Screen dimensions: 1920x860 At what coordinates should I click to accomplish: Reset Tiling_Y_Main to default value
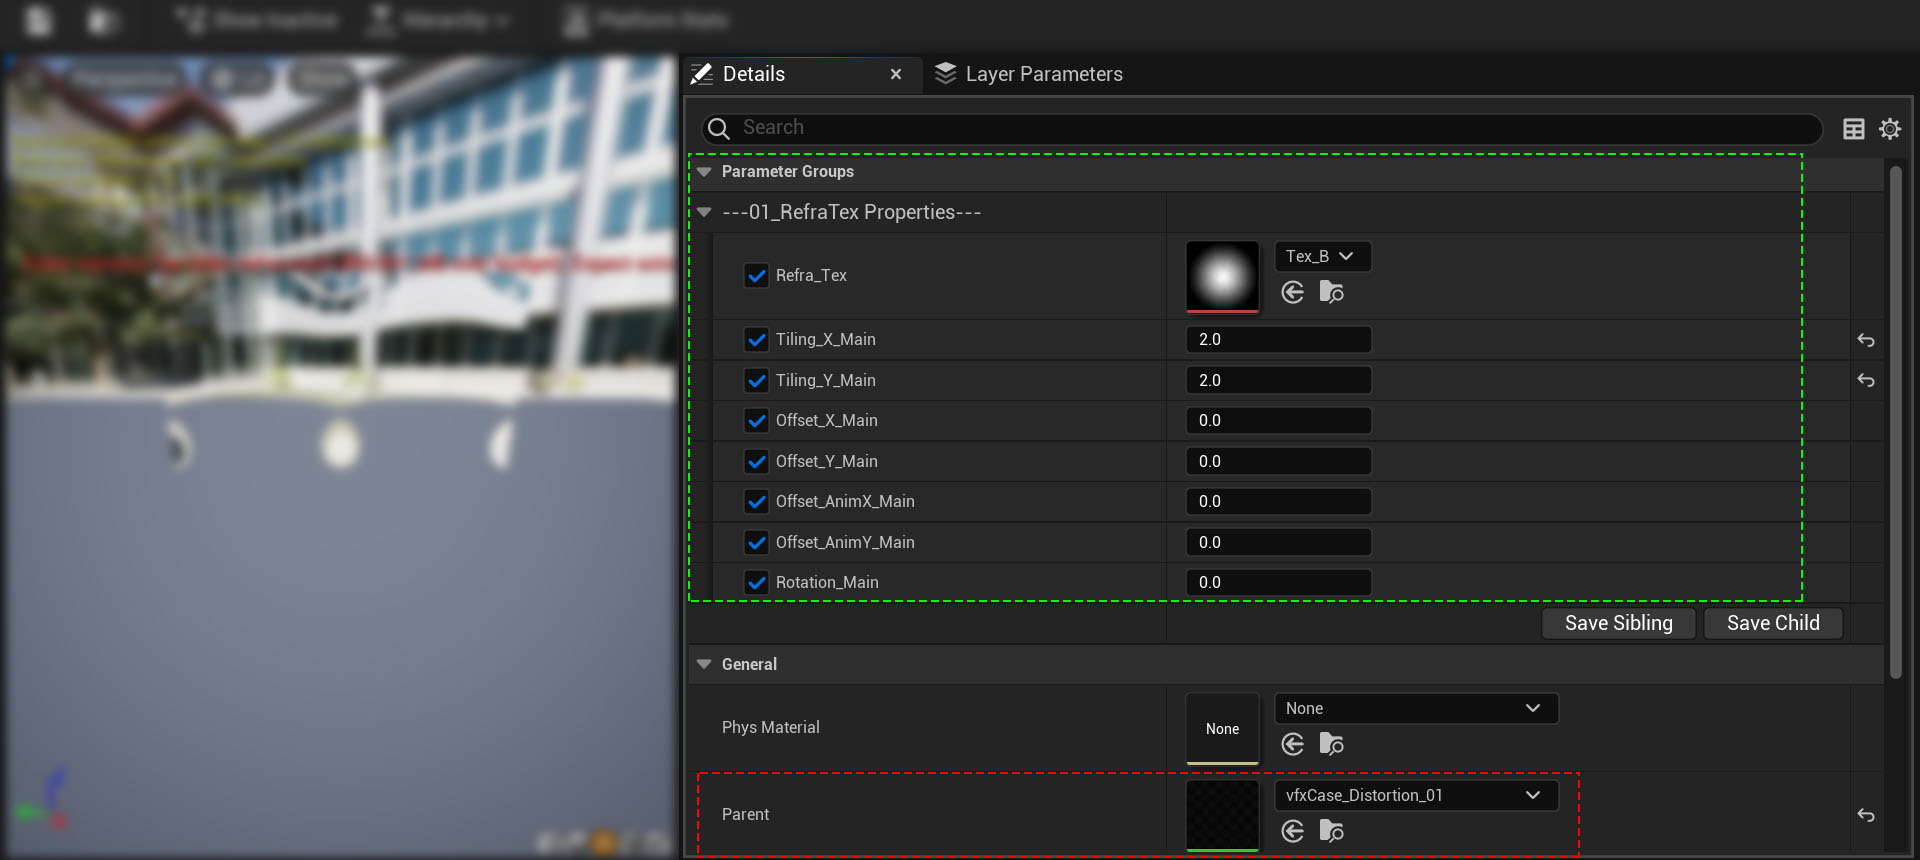[1866, 380]
